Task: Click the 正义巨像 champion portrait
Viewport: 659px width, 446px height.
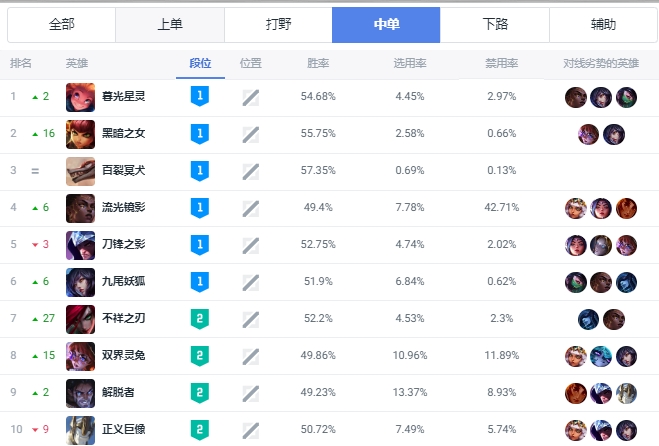Action: point(81,430)
